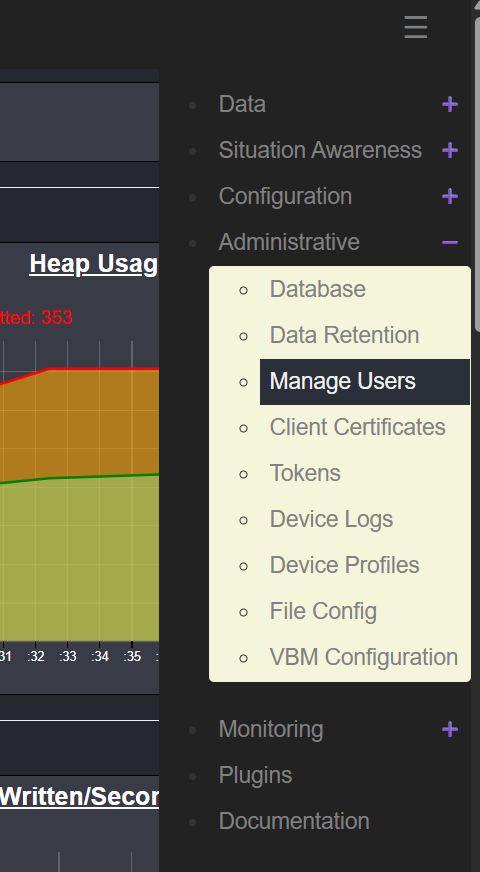The image size is (480, 872).
Task: Open the Plugins menu item
Action: (x=255, y=775)
